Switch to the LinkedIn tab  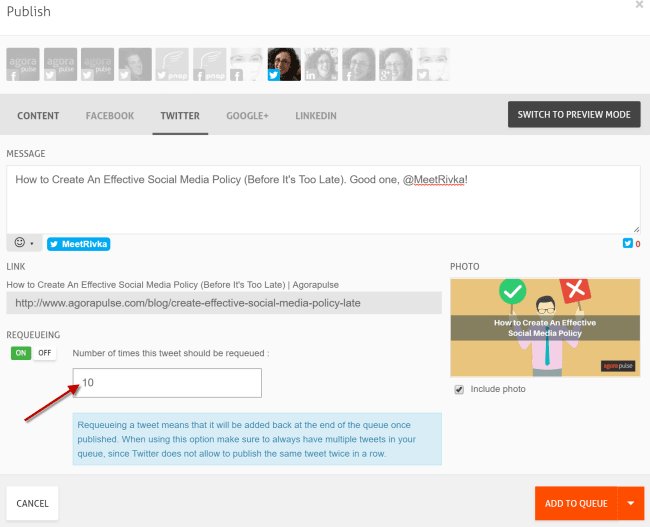coord(316,116)
